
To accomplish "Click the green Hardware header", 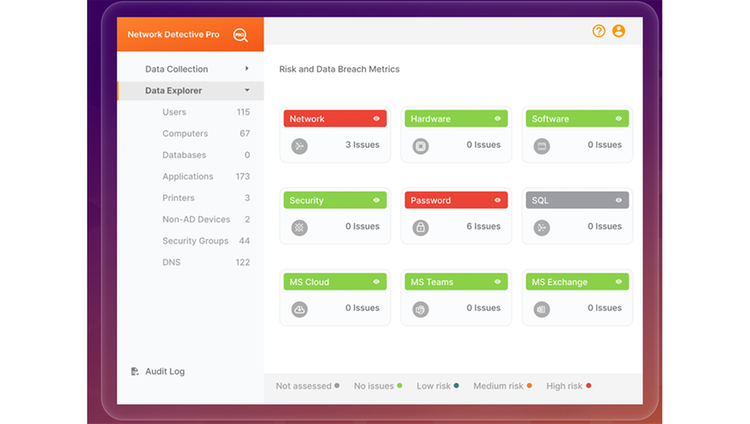I will click(x=456, y=119).
